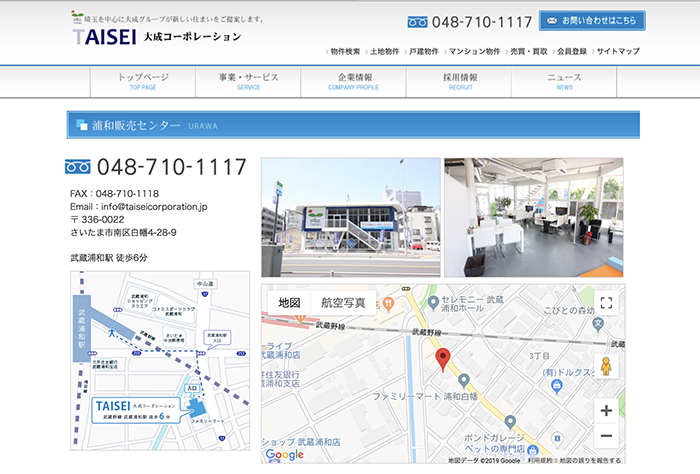Screen dimensions: 700x474
Task: Click the header free-dial phone icon
Action: tap(417, 22)
